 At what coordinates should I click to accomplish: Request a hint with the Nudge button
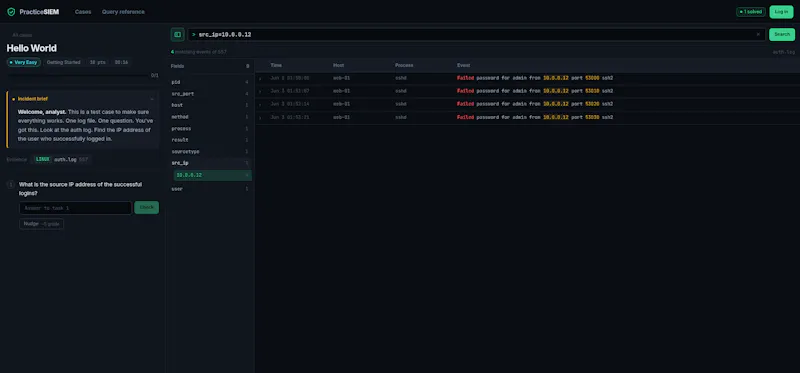tap(41, 224)
